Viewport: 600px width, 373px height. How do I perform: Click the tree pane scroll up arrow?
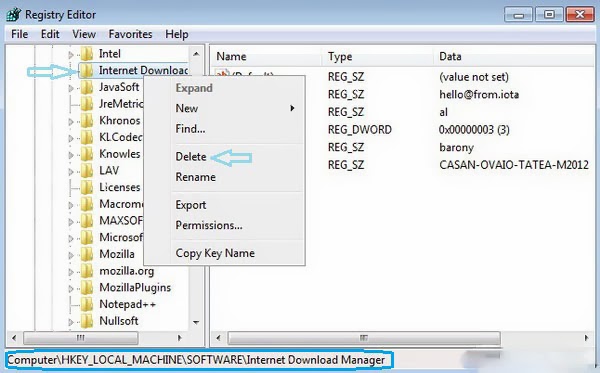pyautogui.click(x=196, y=54)
